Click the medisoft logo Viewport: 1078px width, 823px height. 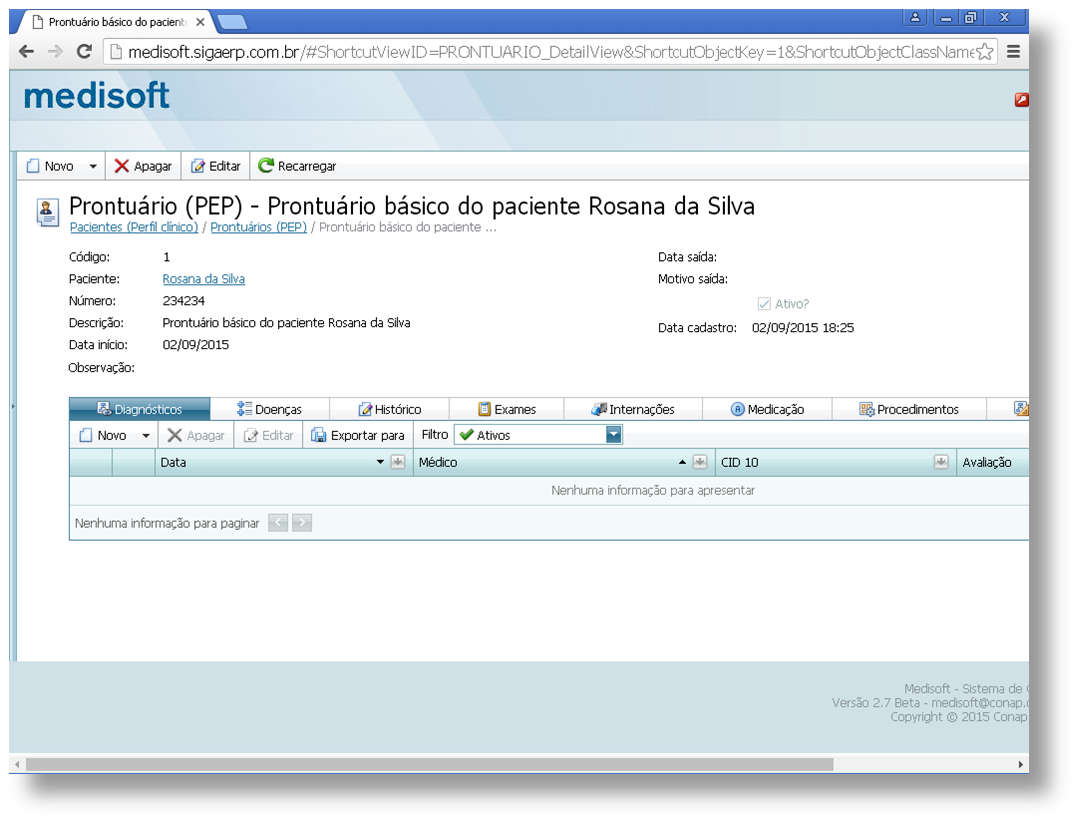tap(96, 96)
